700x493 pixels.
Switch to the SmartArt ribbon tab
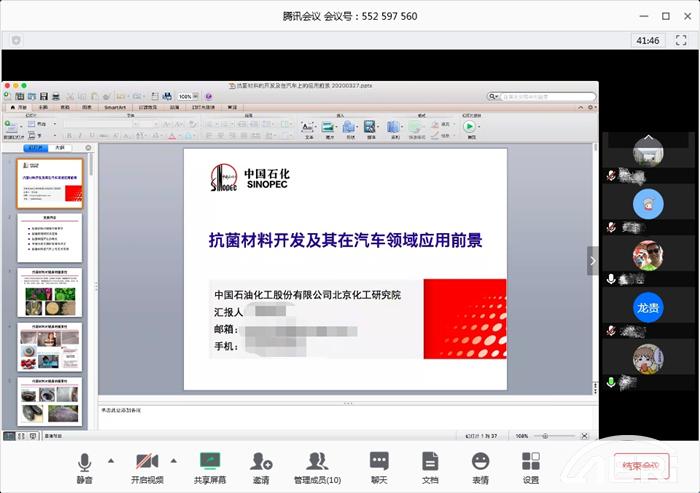(115, 107)
